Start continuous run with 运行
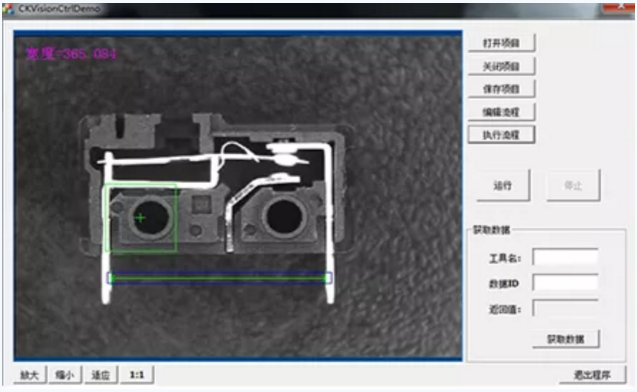The image size is (637, 392). [x=503, y=186]
